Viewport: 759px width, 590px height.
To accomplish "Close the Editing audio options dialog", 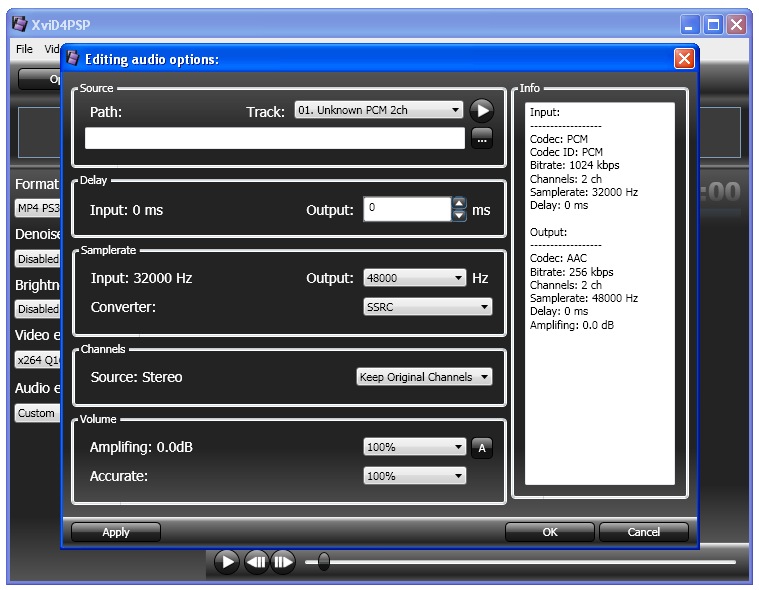I will [x=684, y=59].
